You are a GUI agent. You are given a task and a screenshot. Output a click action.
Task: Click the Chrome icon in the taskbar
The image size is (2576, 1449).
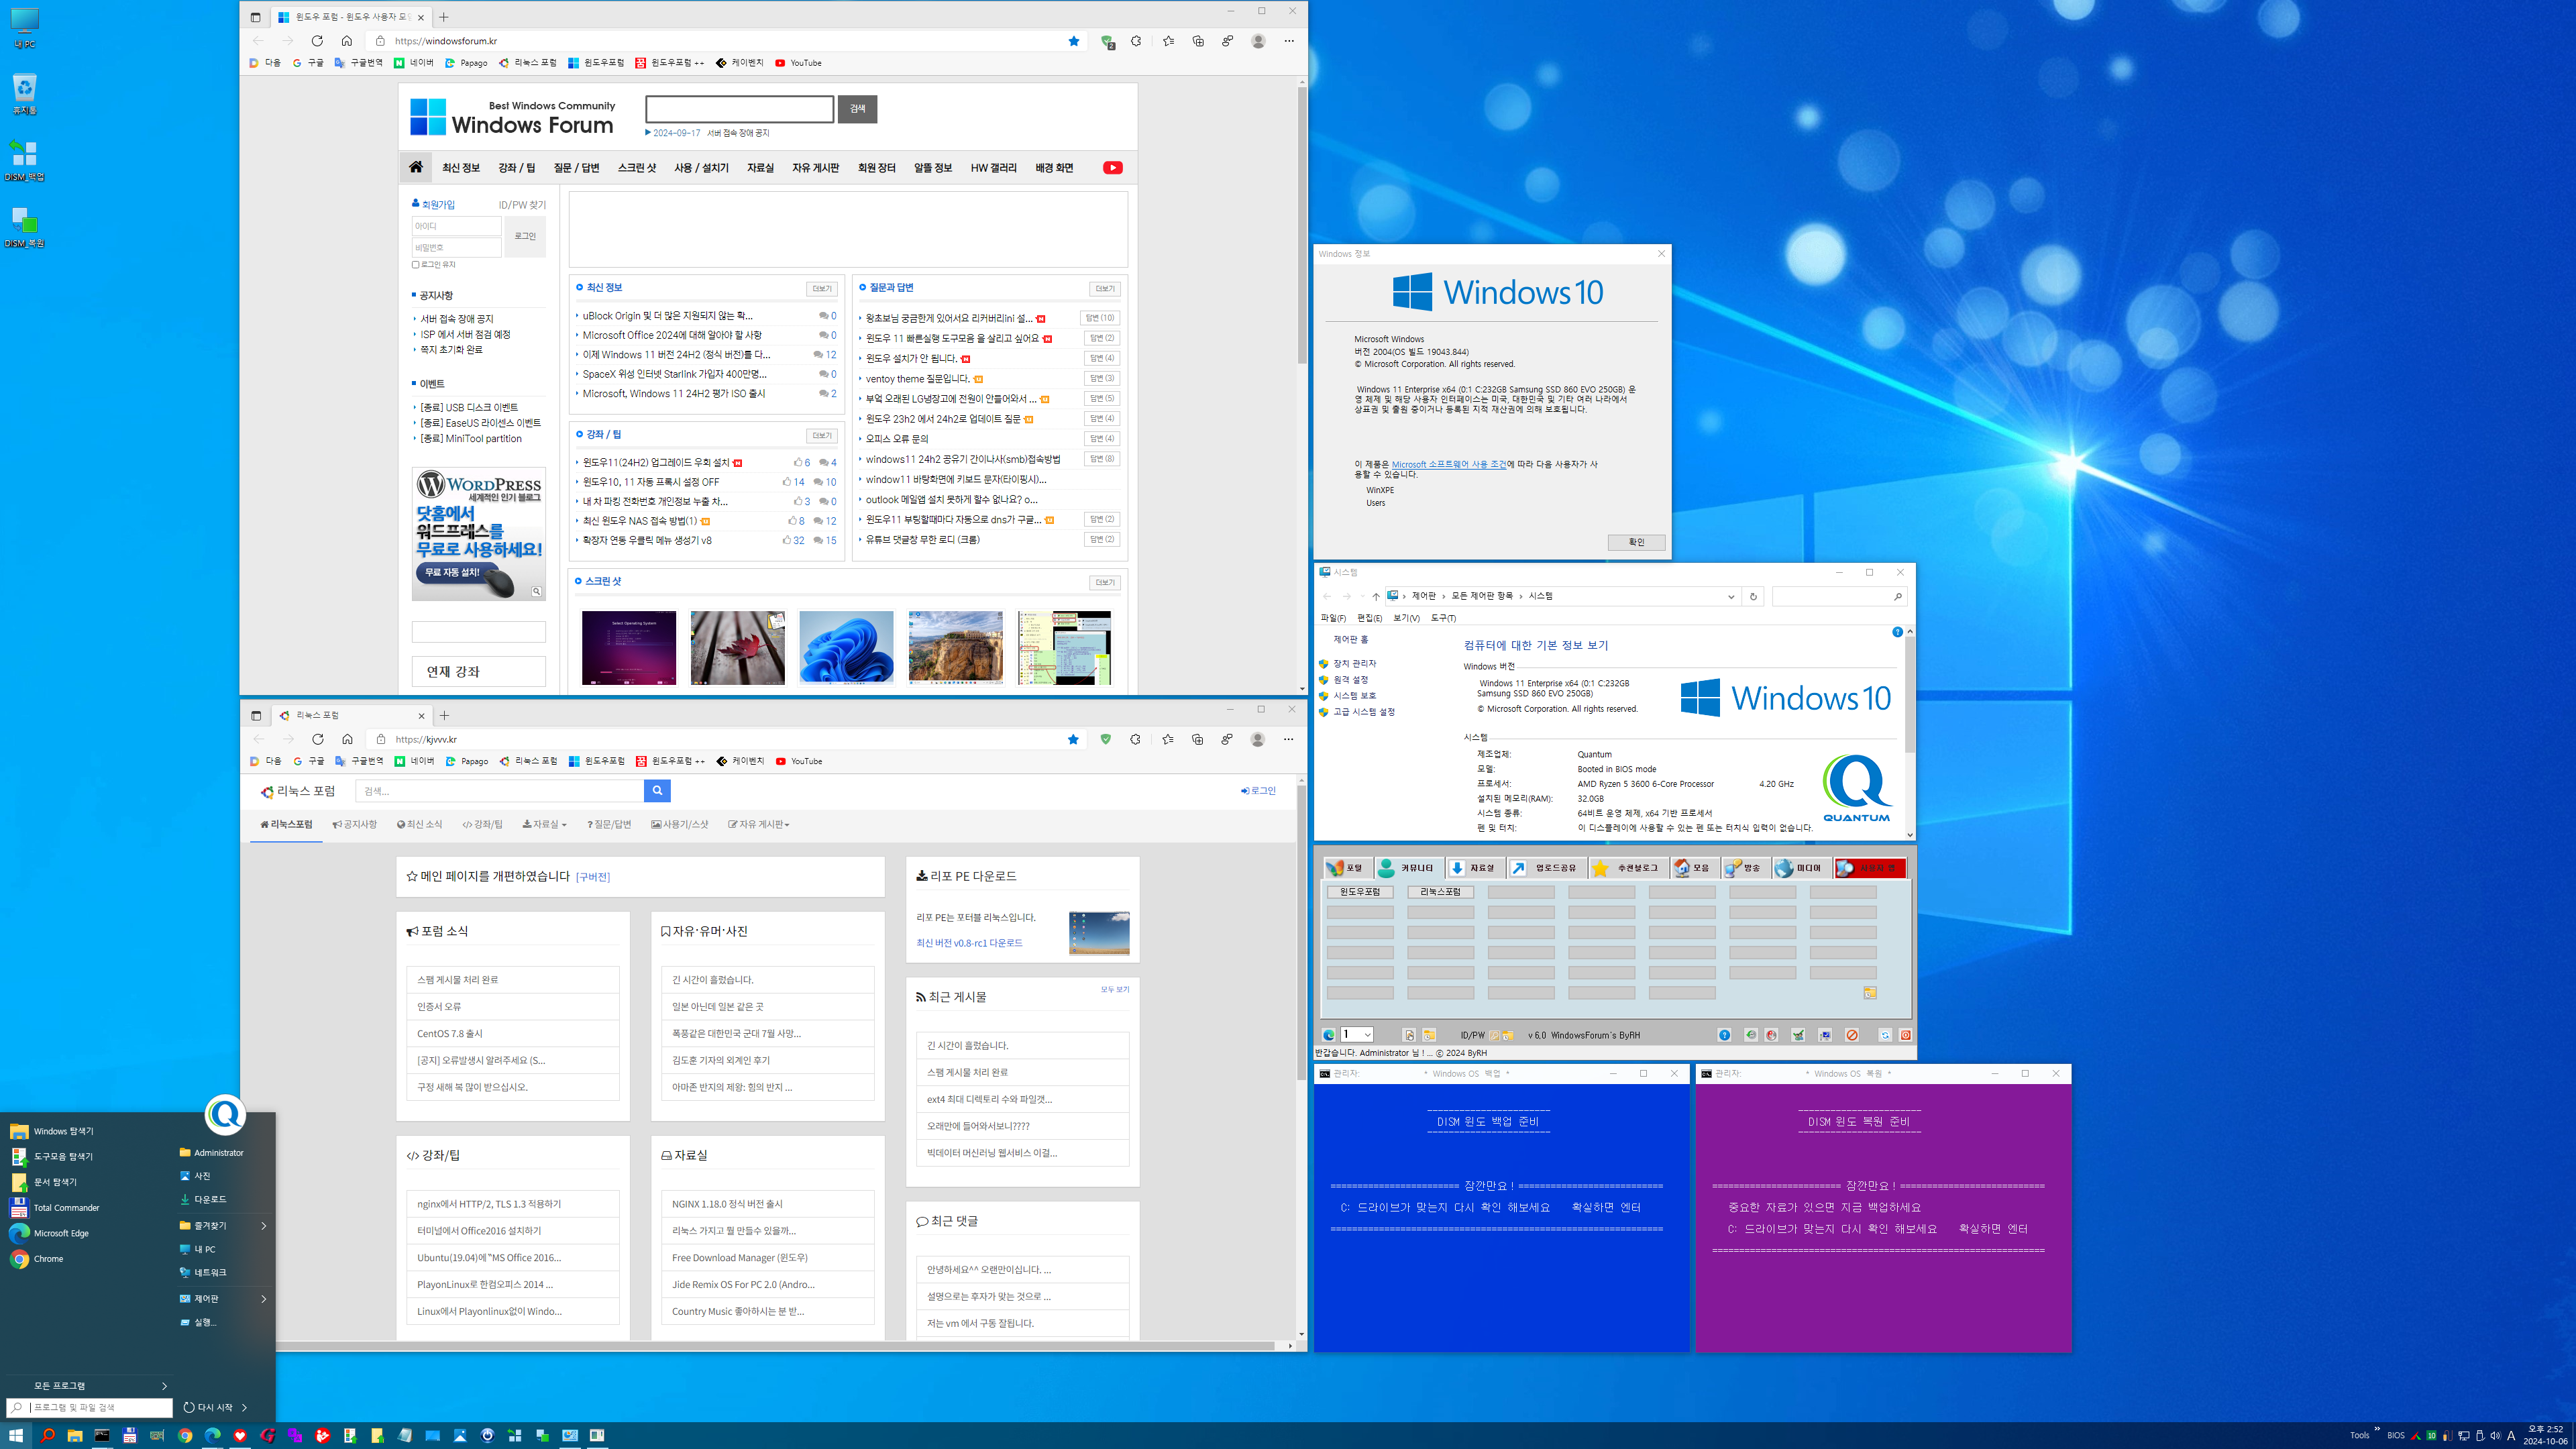tap(185, 1435)
